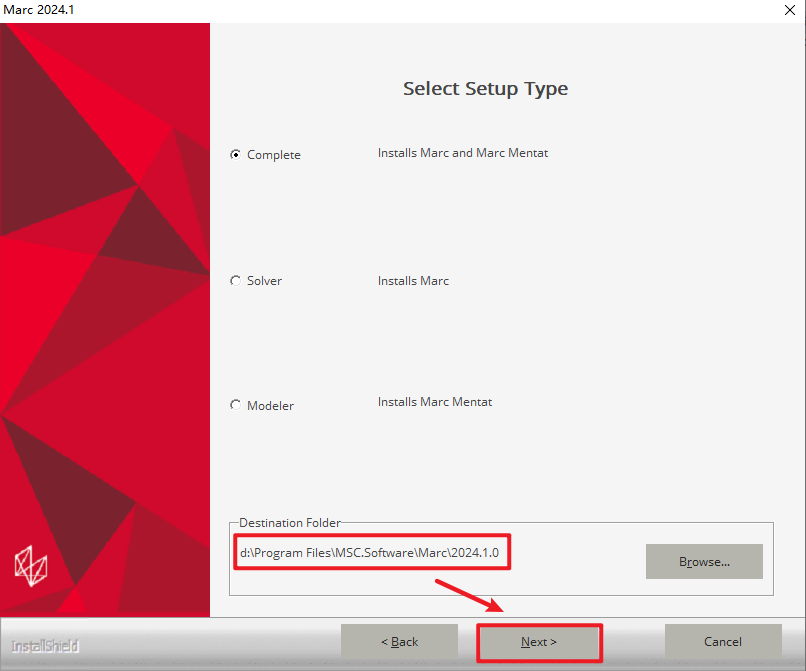The image size is (806, 671).
Task: Click the Select Setup Type heading
Action: point(485,89)
